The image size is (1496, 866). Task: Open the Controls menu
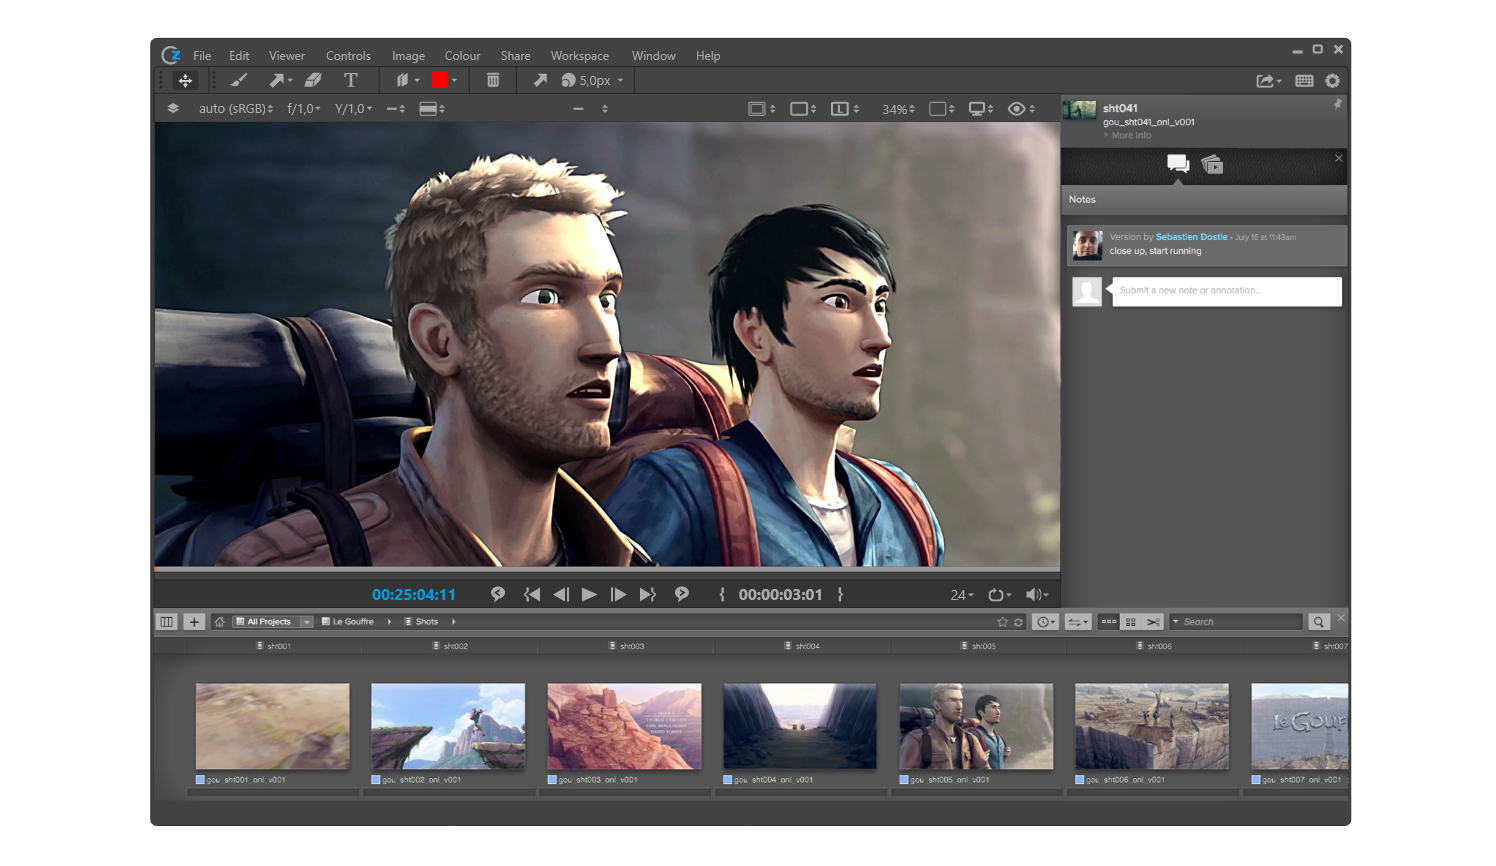click(348, 56)
